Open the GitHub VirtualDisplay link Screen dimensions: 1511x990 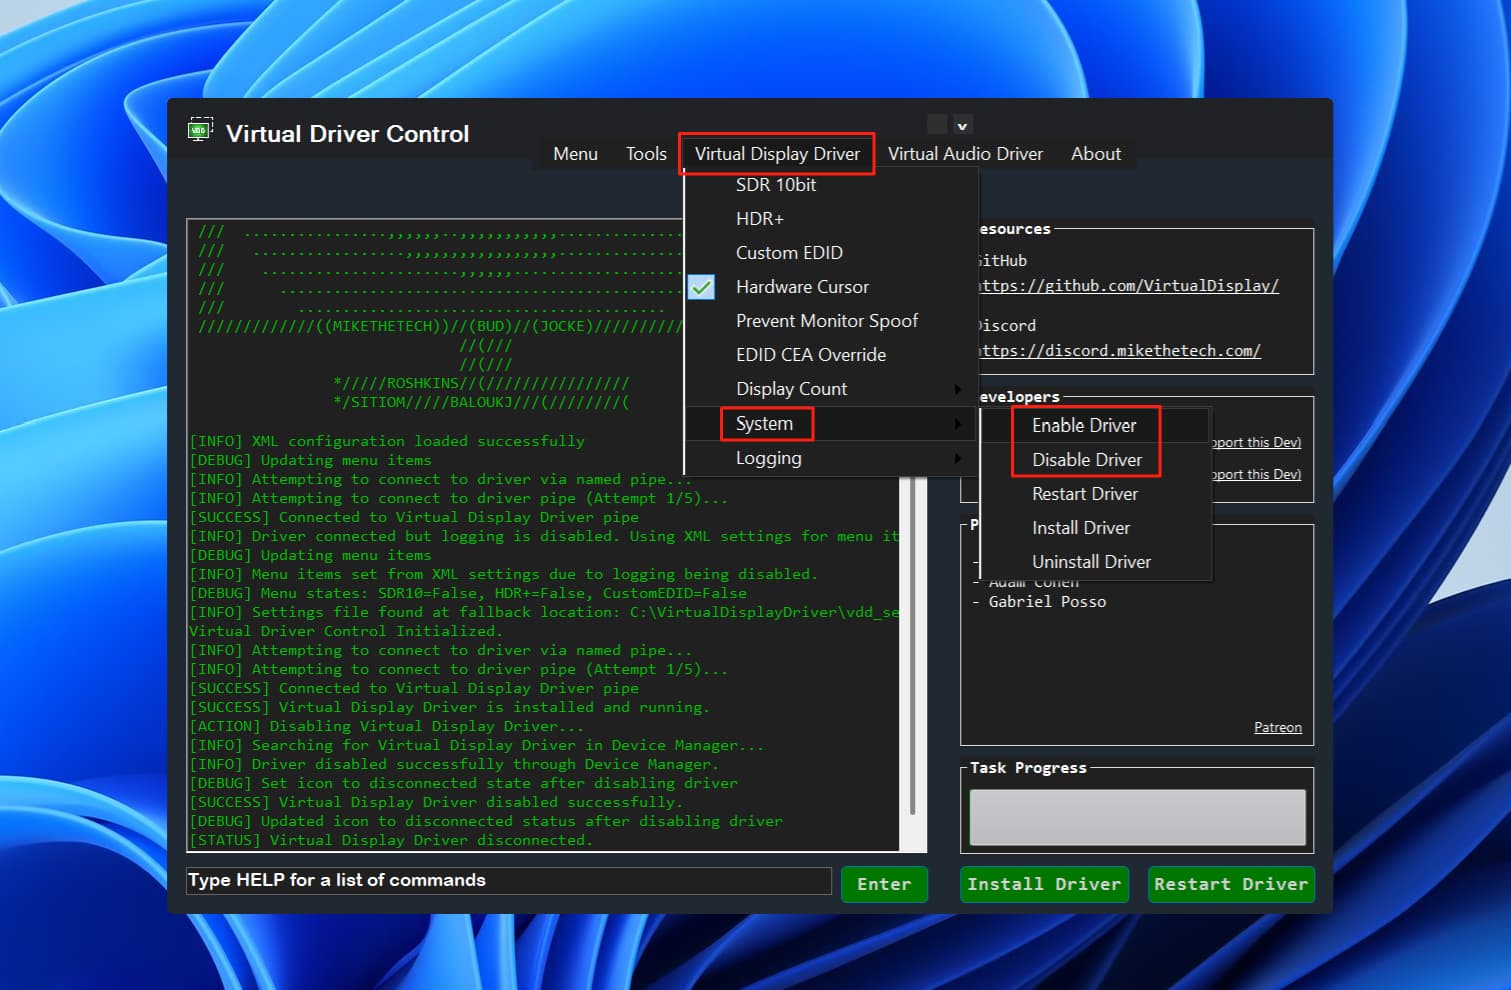tap(1128, 286)
